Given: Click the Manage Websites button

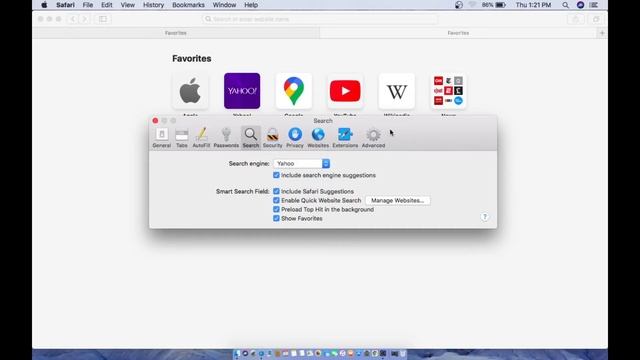Looking at the screenshot, I should (398, 200).
